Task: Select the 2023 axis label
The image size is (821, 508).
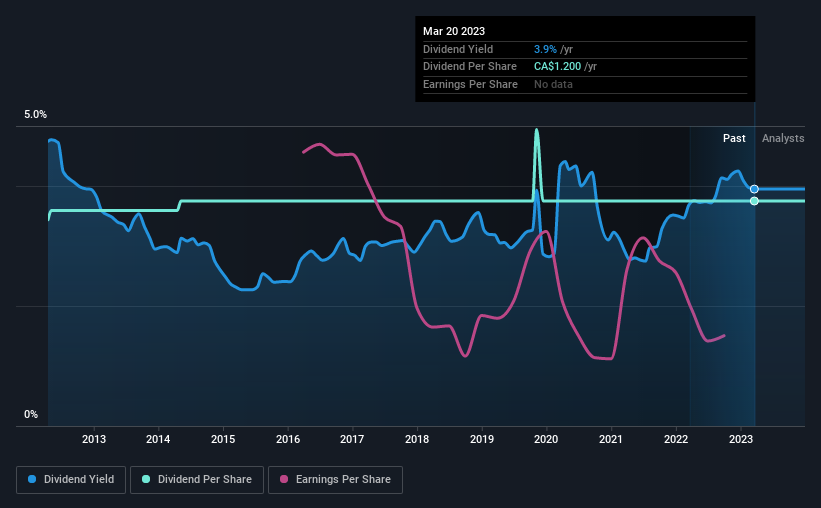Action: 741,439
